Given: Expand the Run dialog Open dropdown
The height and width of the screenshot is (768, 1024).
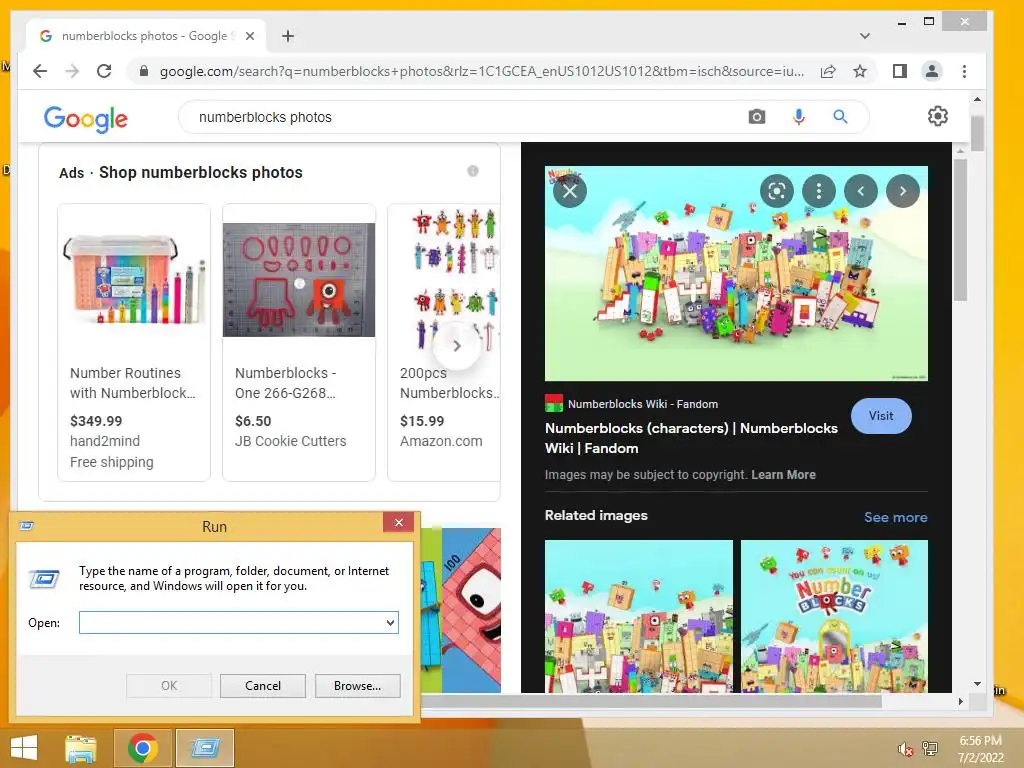Looking at the screenshot, I should coord(390,622).
